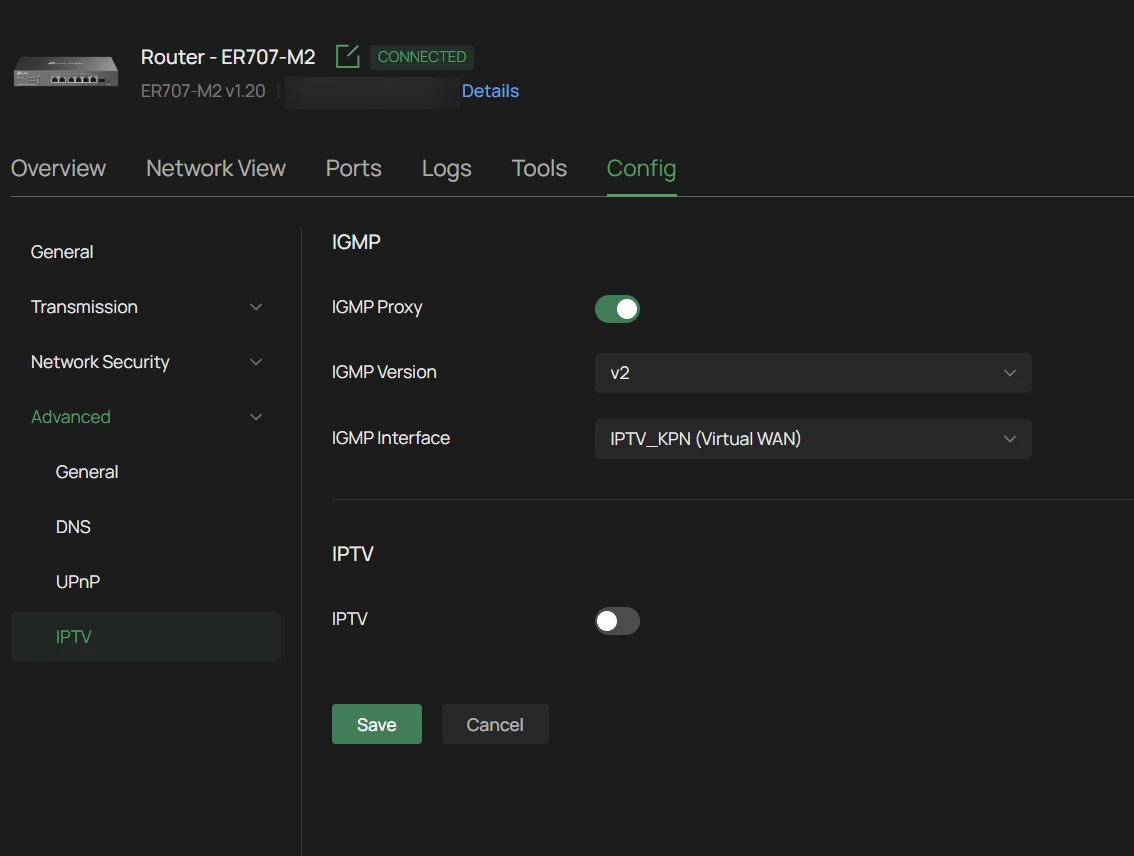The image size is (1134, 856).
Task: Select the Config tab
Action: [x=641, y=168]
